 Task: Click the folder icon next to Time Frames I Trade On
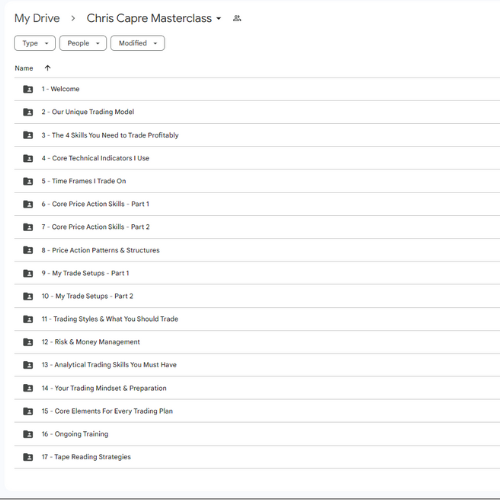pyautogui.click(x=28, y=181)
